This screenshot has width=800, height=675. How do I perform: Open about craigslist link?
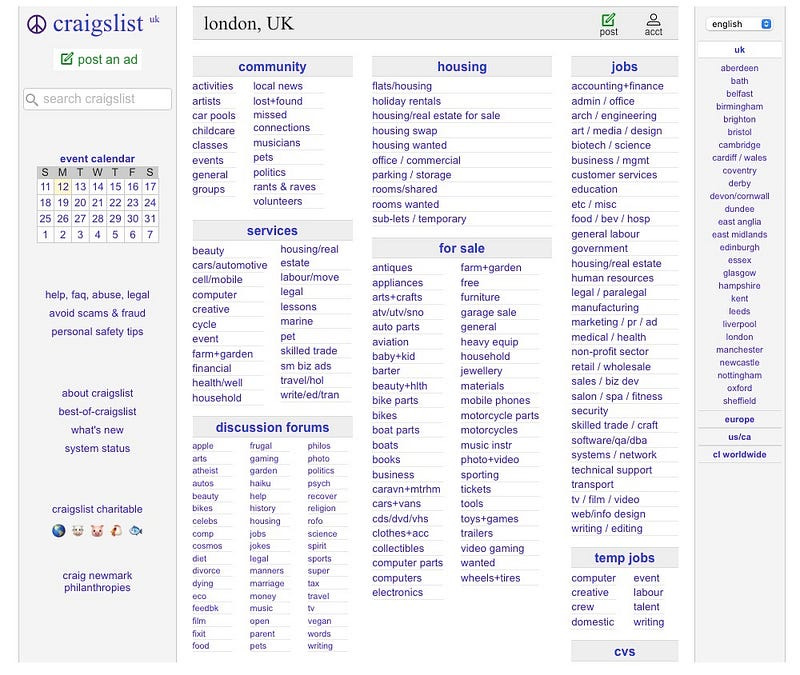pyautogui.click(x=97, y=393)
